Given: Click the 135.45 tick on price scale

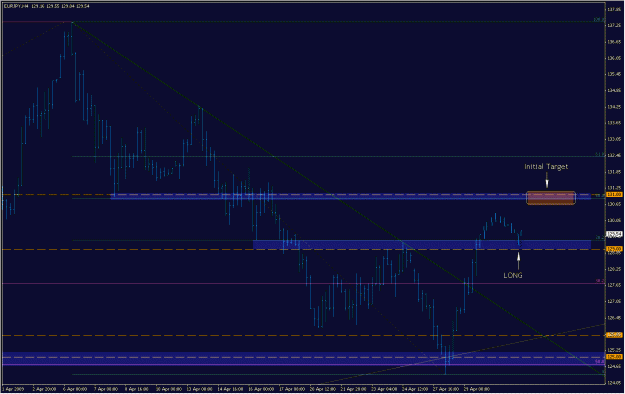Looking at the screenshot, I should coord(615,74).
